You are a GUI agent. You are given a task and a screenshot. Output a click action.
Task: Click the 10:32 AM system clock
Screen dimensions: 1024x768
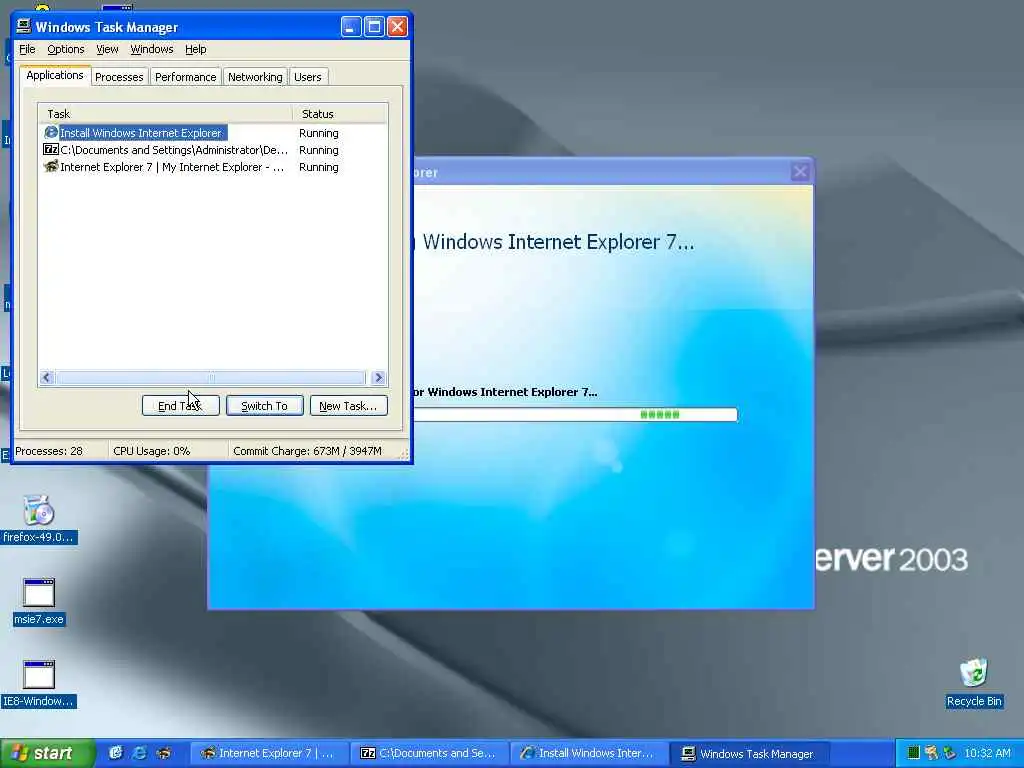coord(987,753)
